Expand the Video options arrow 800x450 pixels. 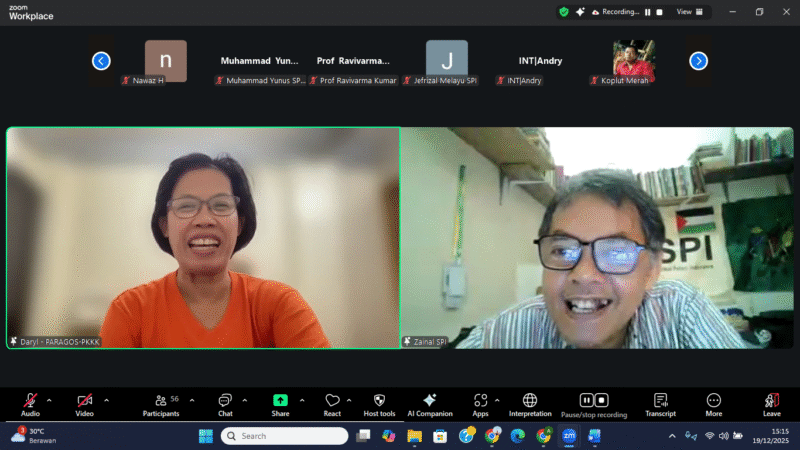[x=106, y=400]
